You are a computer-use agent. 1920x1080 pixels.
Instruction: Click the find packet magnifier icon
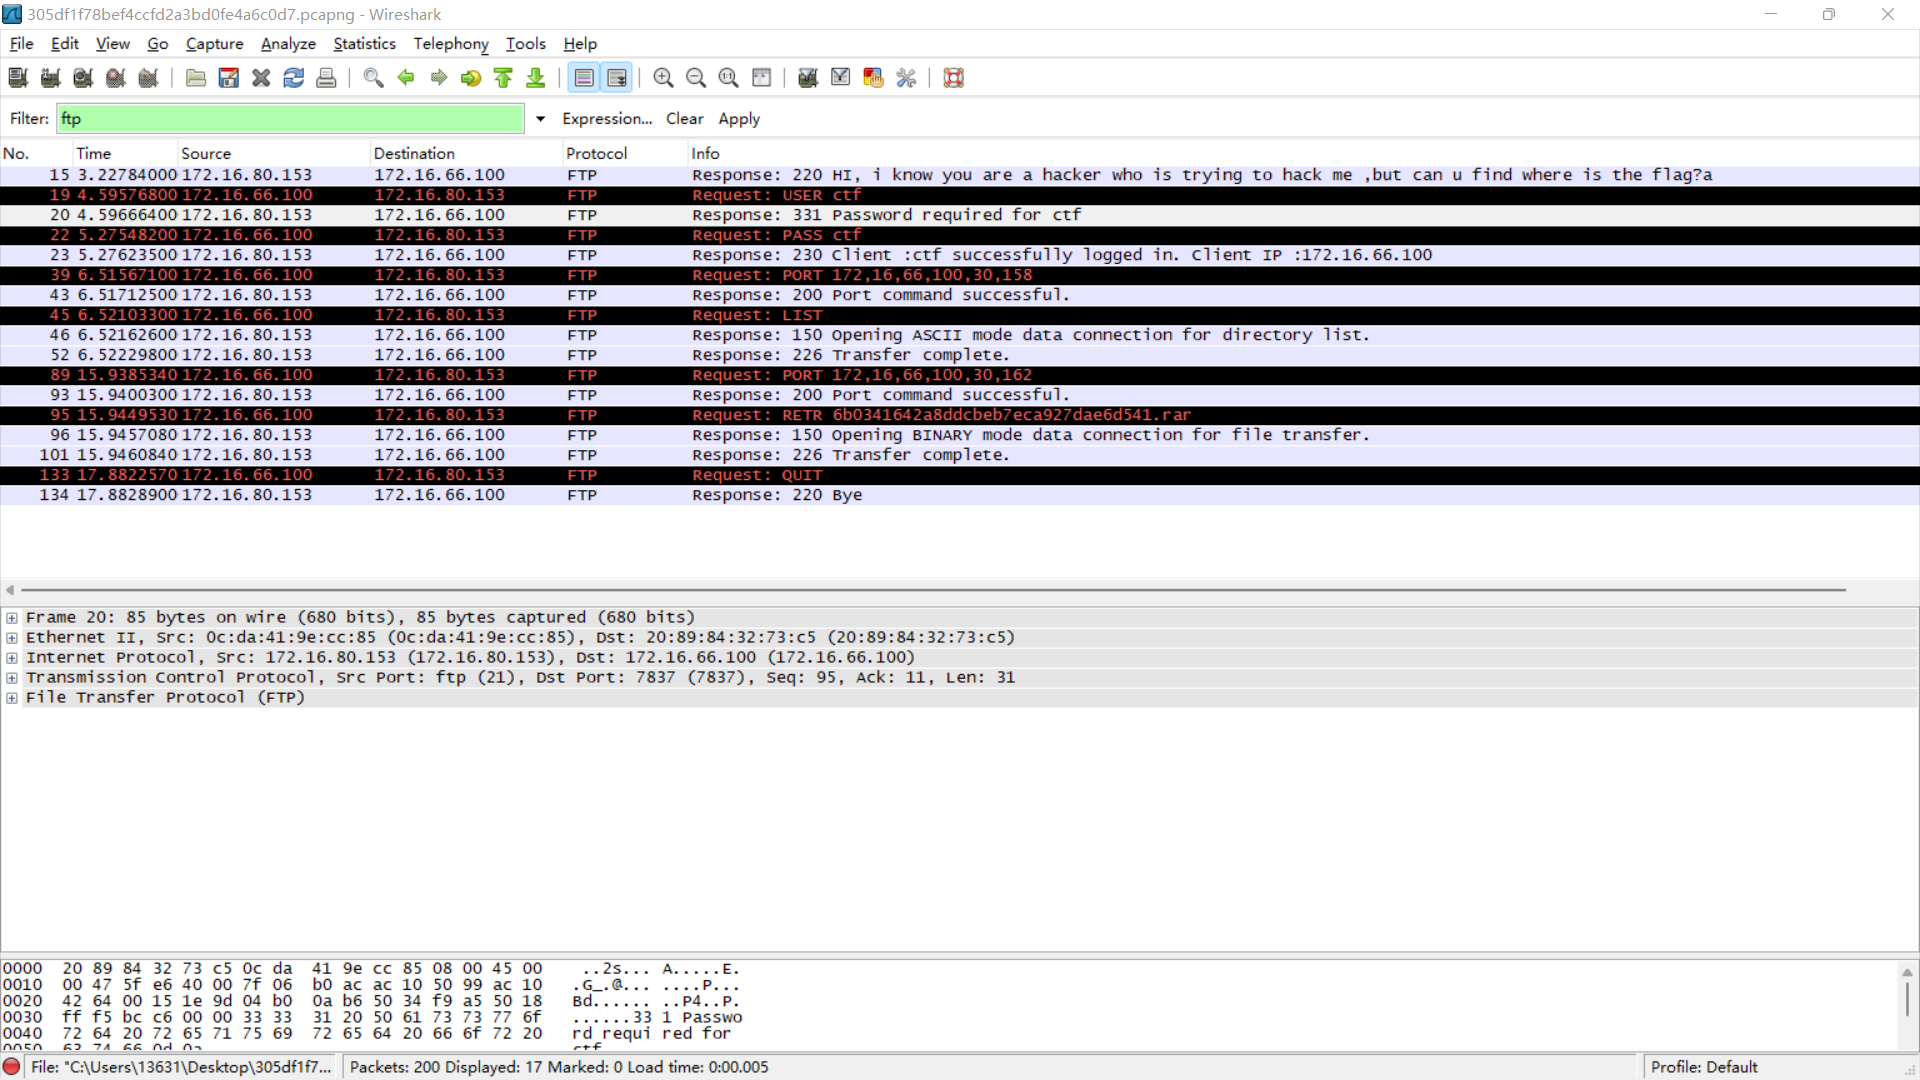tap(373, 78)
